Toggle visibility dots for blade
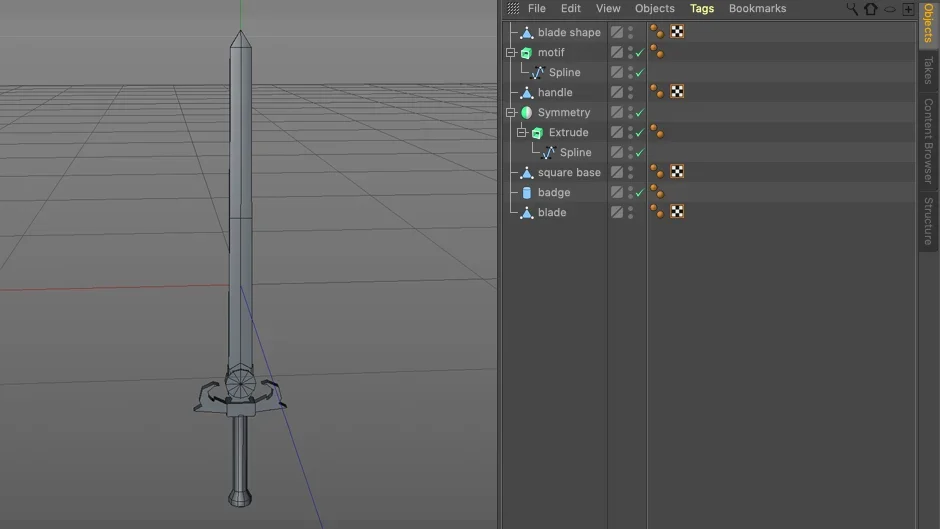This screenshot has width=940, height=529. [631, 212]
